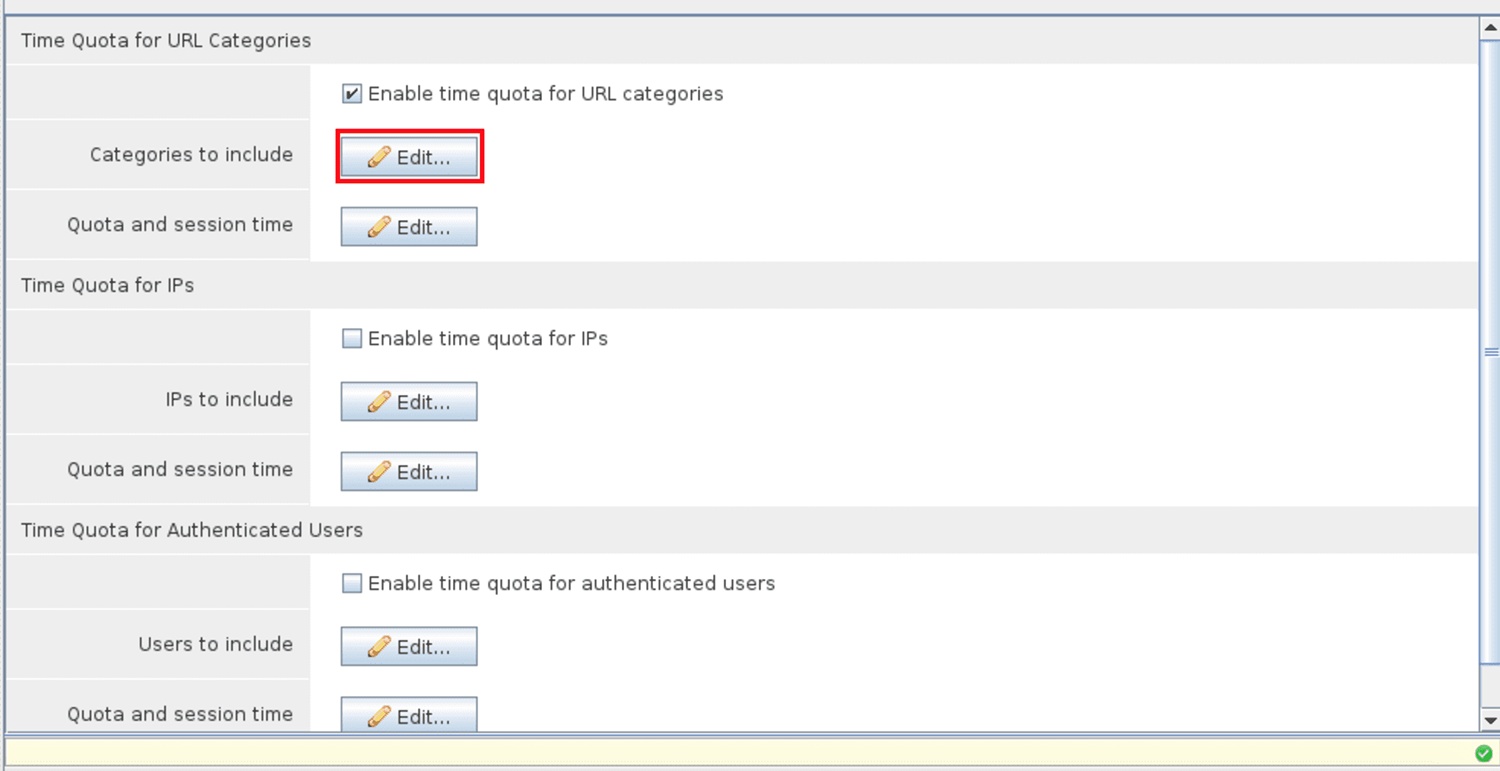The image size is (1500, 771).
Task: Enable time quota for IPs
Action: pos(352,339)
